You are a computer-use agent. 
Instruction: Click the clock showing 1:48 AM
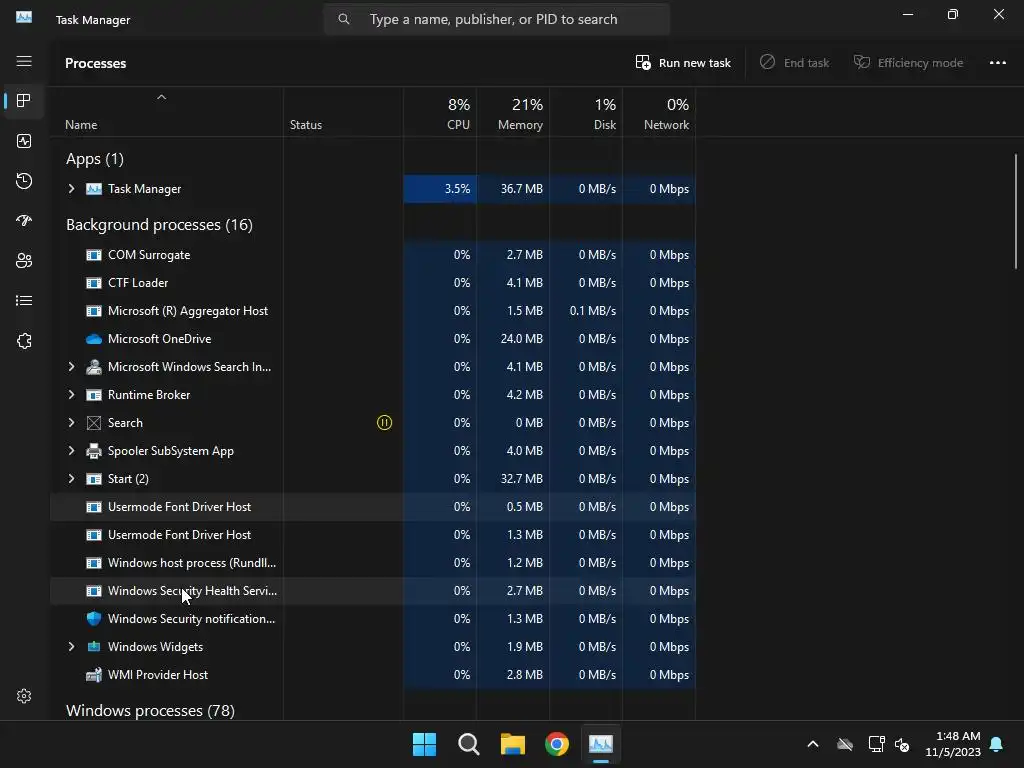[958, 736]
